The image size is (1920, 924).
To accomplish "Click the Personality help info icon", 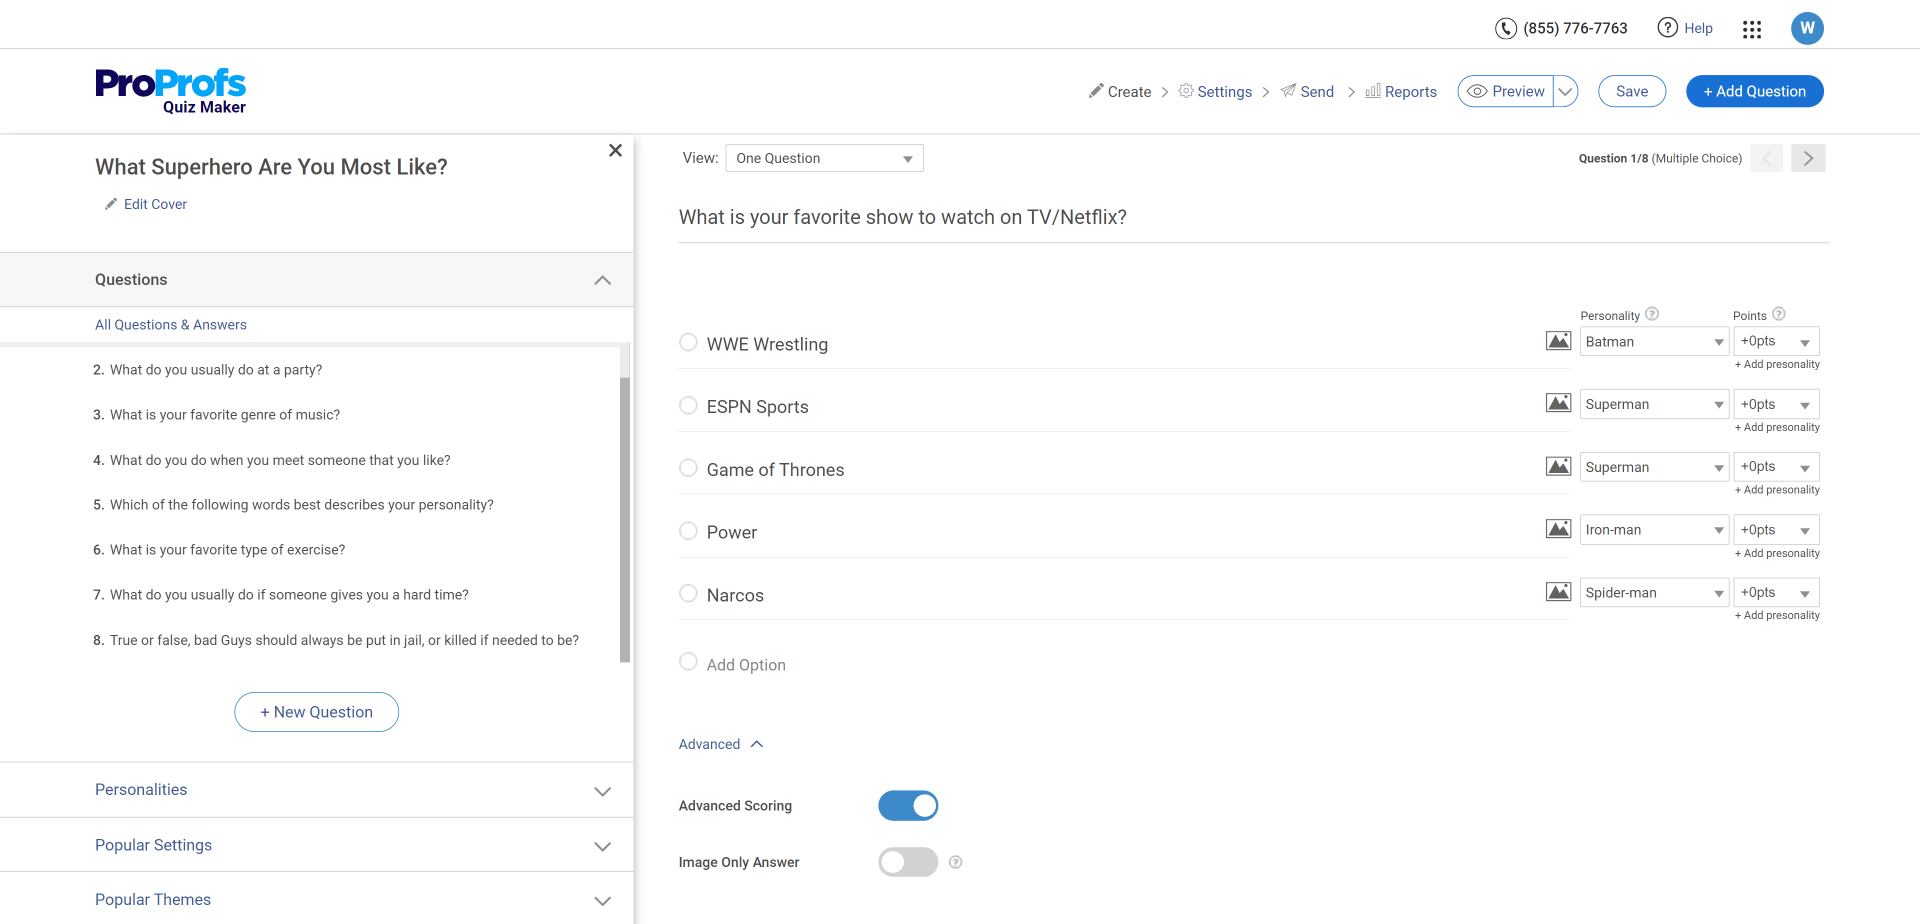I will 1652,314.
